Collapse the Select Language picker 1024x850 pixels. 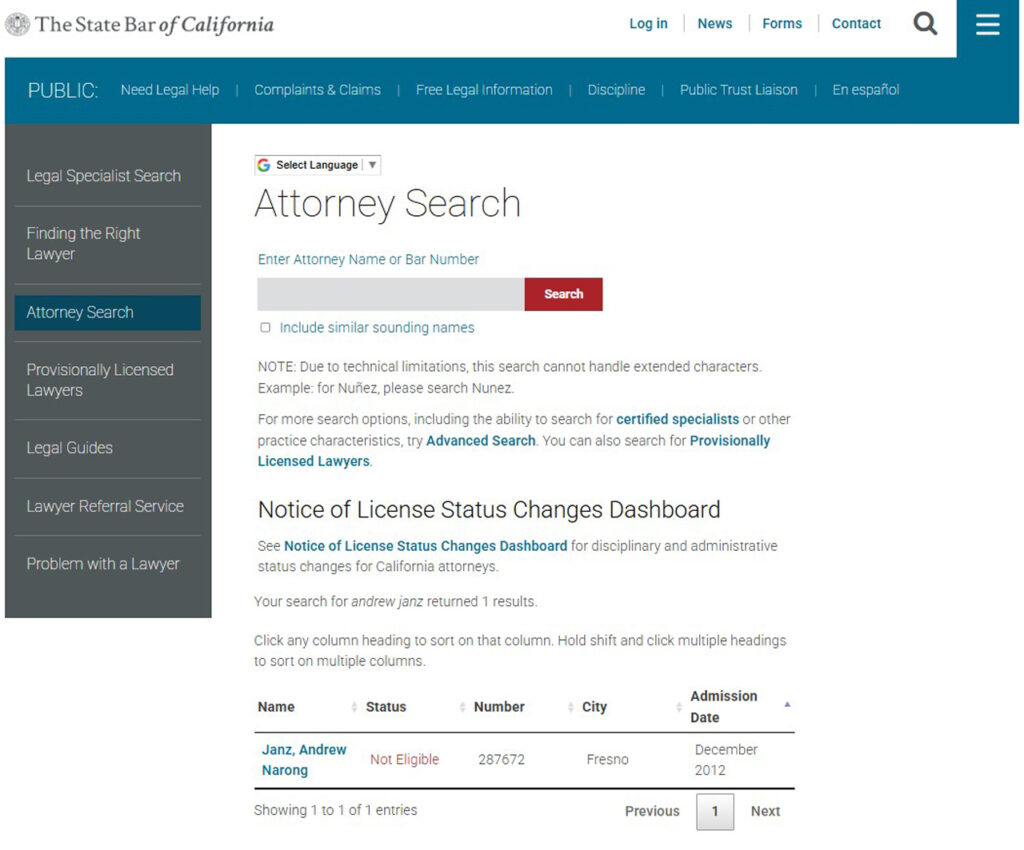(371, 164)
